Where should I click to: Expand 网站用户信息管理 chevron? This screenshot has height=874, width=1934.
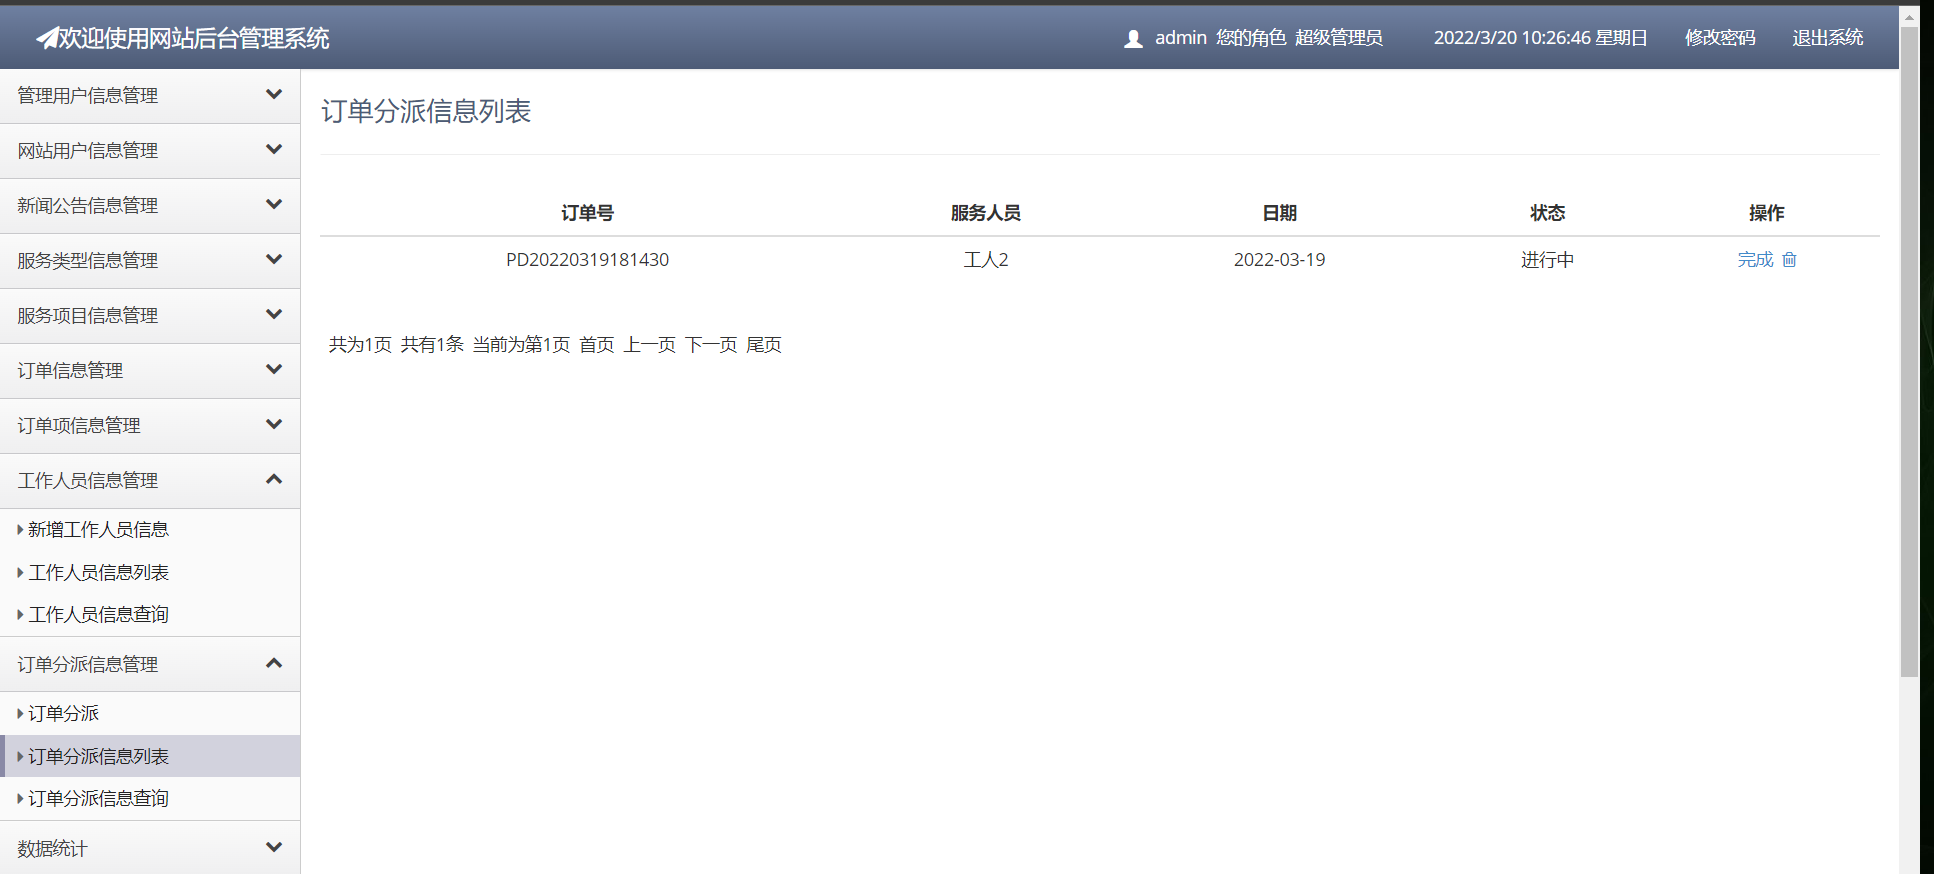point(274,150)
